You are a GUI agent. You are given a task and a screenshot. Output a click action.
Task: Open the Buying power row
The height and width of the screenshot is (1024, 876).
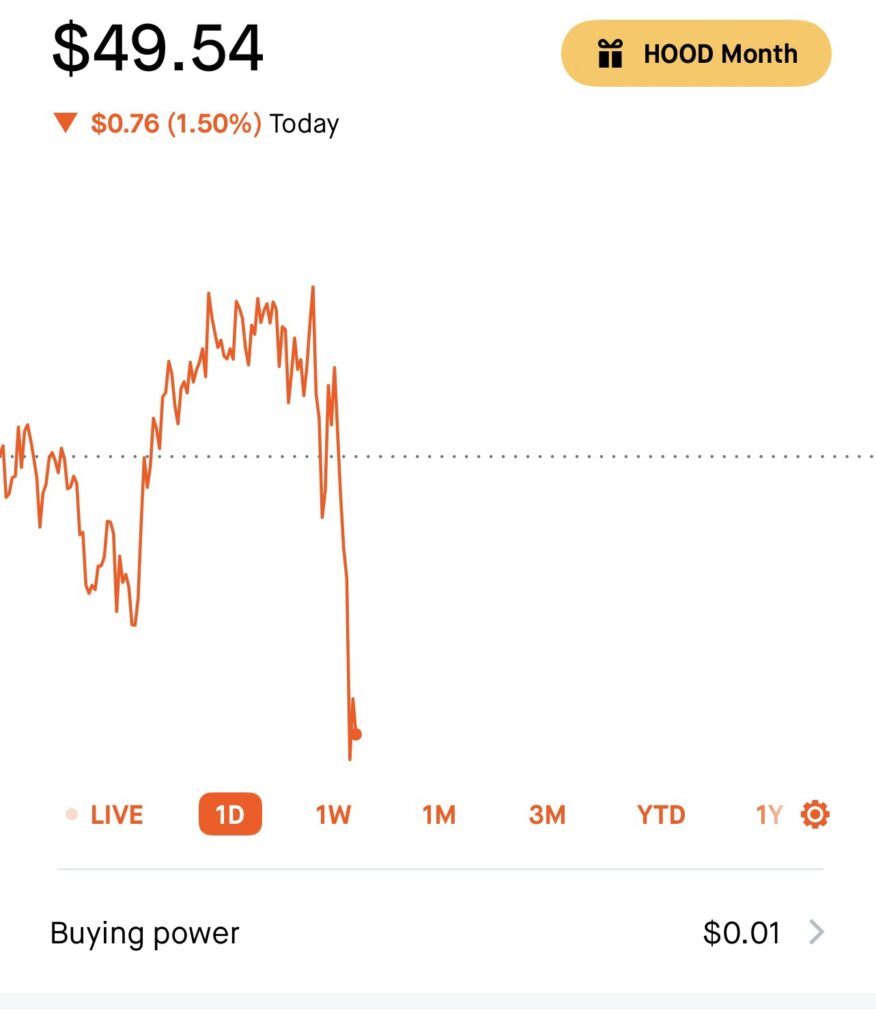[438, 932]
